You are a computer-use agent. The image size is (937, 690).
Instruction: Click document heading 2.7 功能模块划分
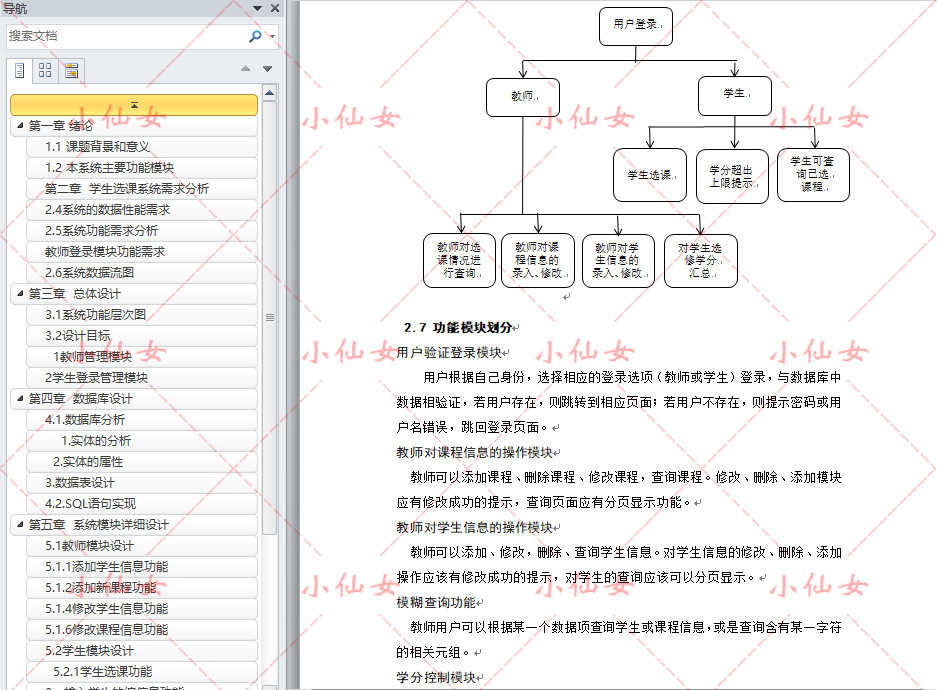[458, 327]
